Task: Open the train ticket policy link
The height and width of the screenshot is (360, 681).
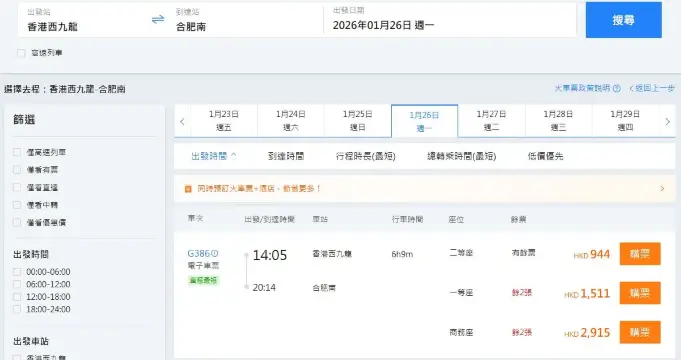Action: pyautogui.click(x=582, y=88)
